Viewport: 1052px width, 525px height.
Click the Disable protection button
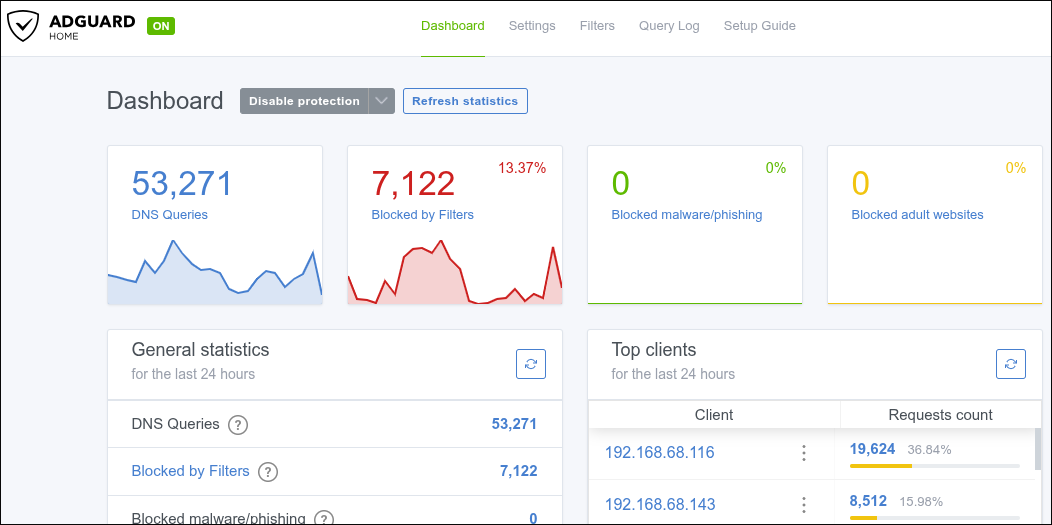[304, 101]
